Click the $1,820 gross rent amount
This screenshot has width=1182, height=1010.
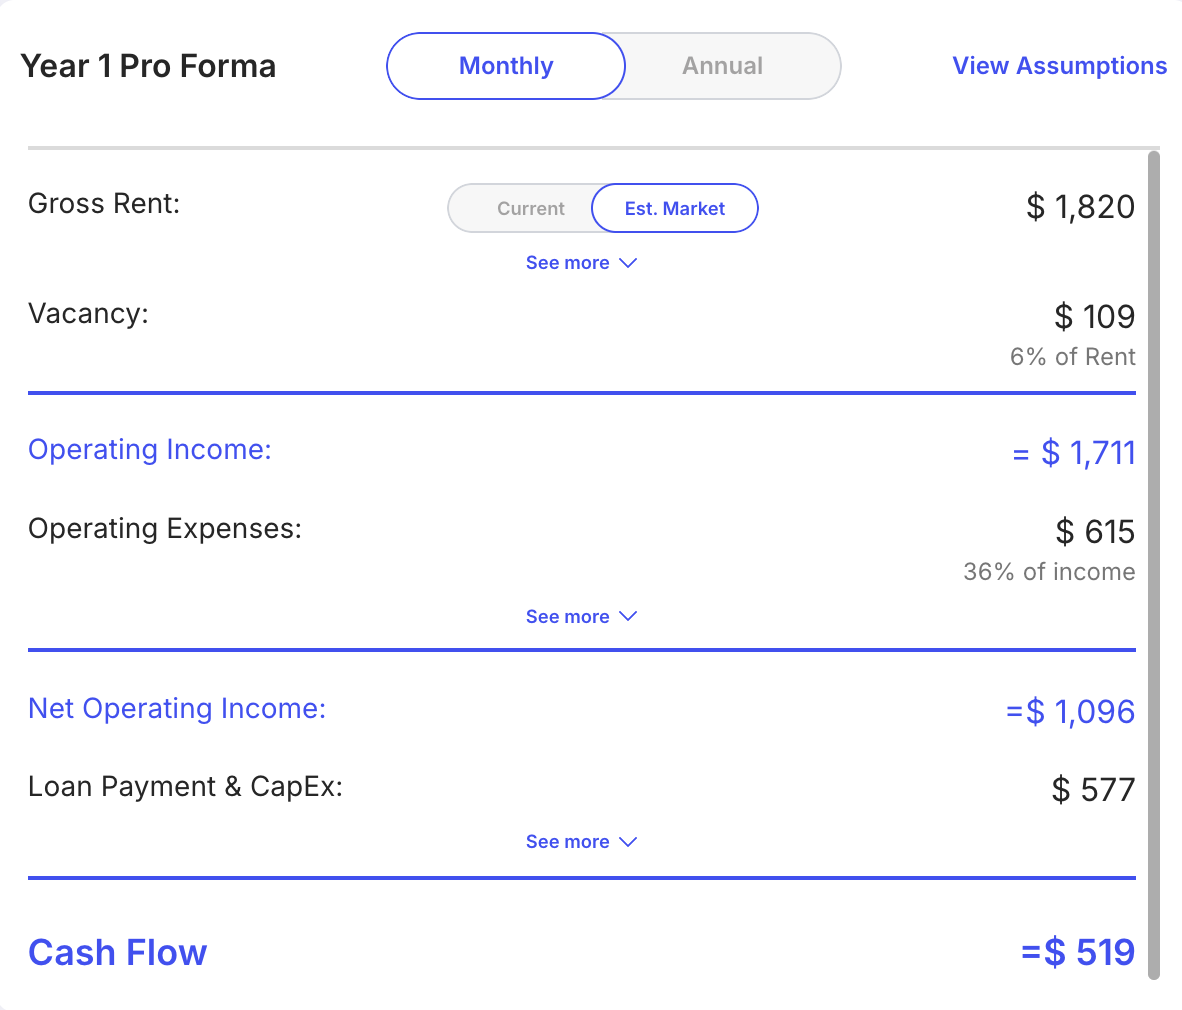click(x=1080, y=207)
